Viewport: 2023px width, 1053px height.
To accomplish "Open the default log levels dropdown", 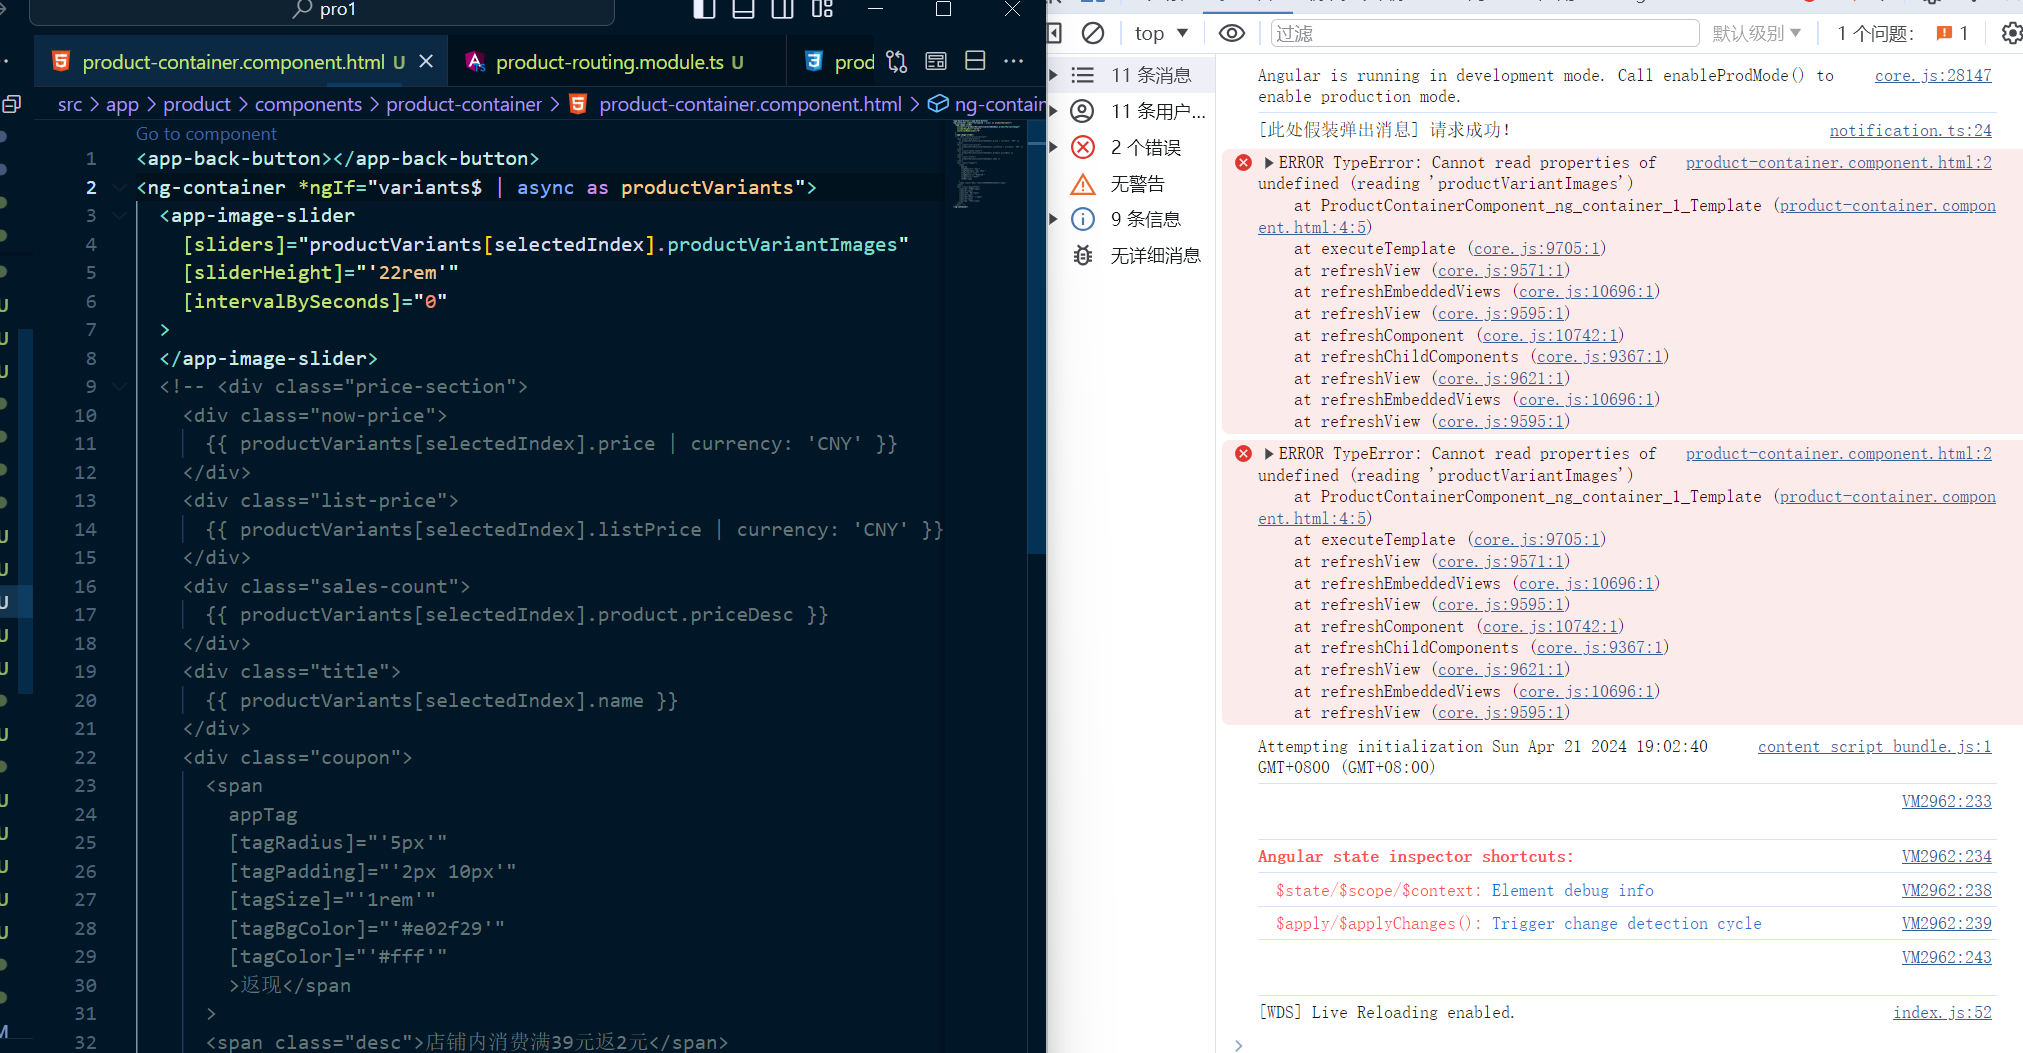I will pyautogui.click(x=1756, y=33).
